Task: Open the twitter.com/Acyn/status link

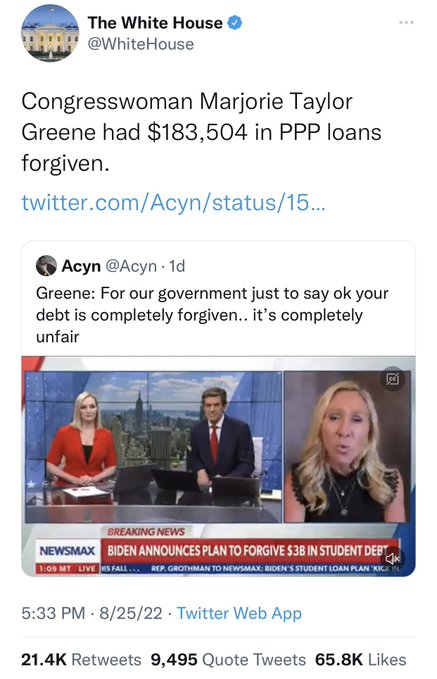Action: tap(173, 202)
